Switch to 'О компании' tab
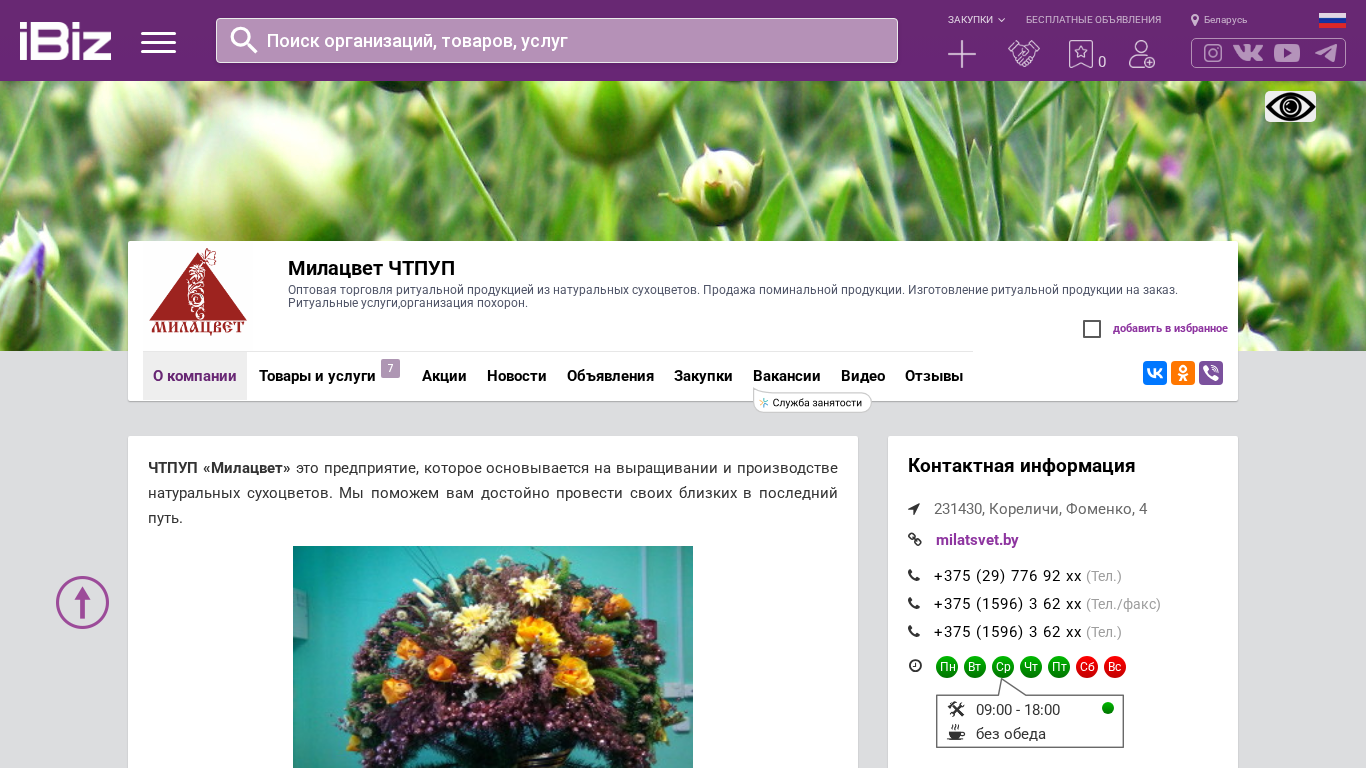Viewport: 1366px width, 768px height. [x=195, y=376]
